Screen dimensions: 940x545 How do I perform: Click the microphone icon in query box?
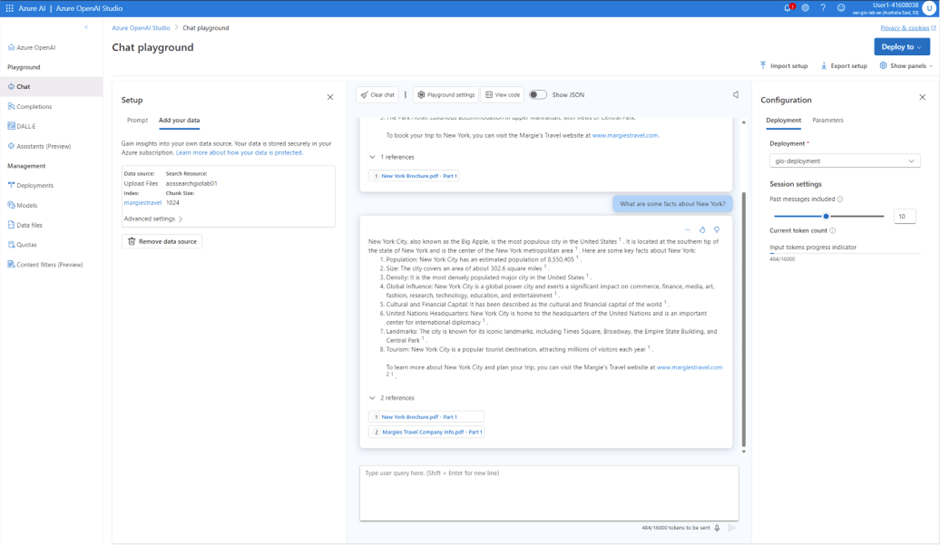click(717, 528)
